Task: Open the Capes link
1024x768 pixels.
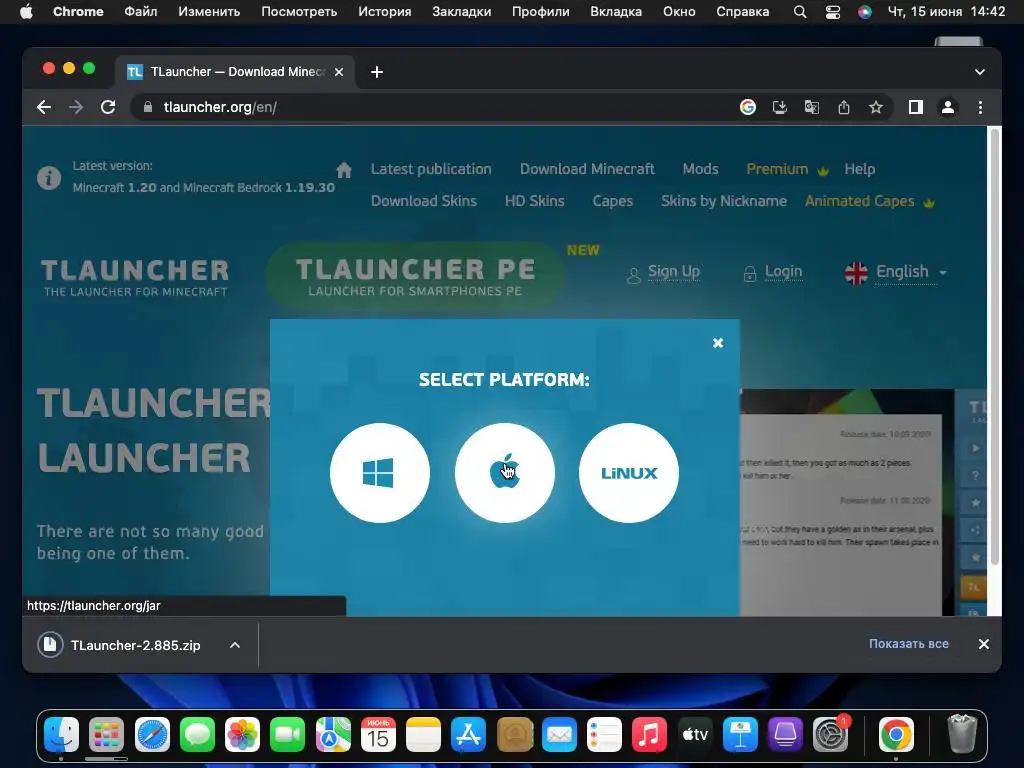Action: (613, 201)
